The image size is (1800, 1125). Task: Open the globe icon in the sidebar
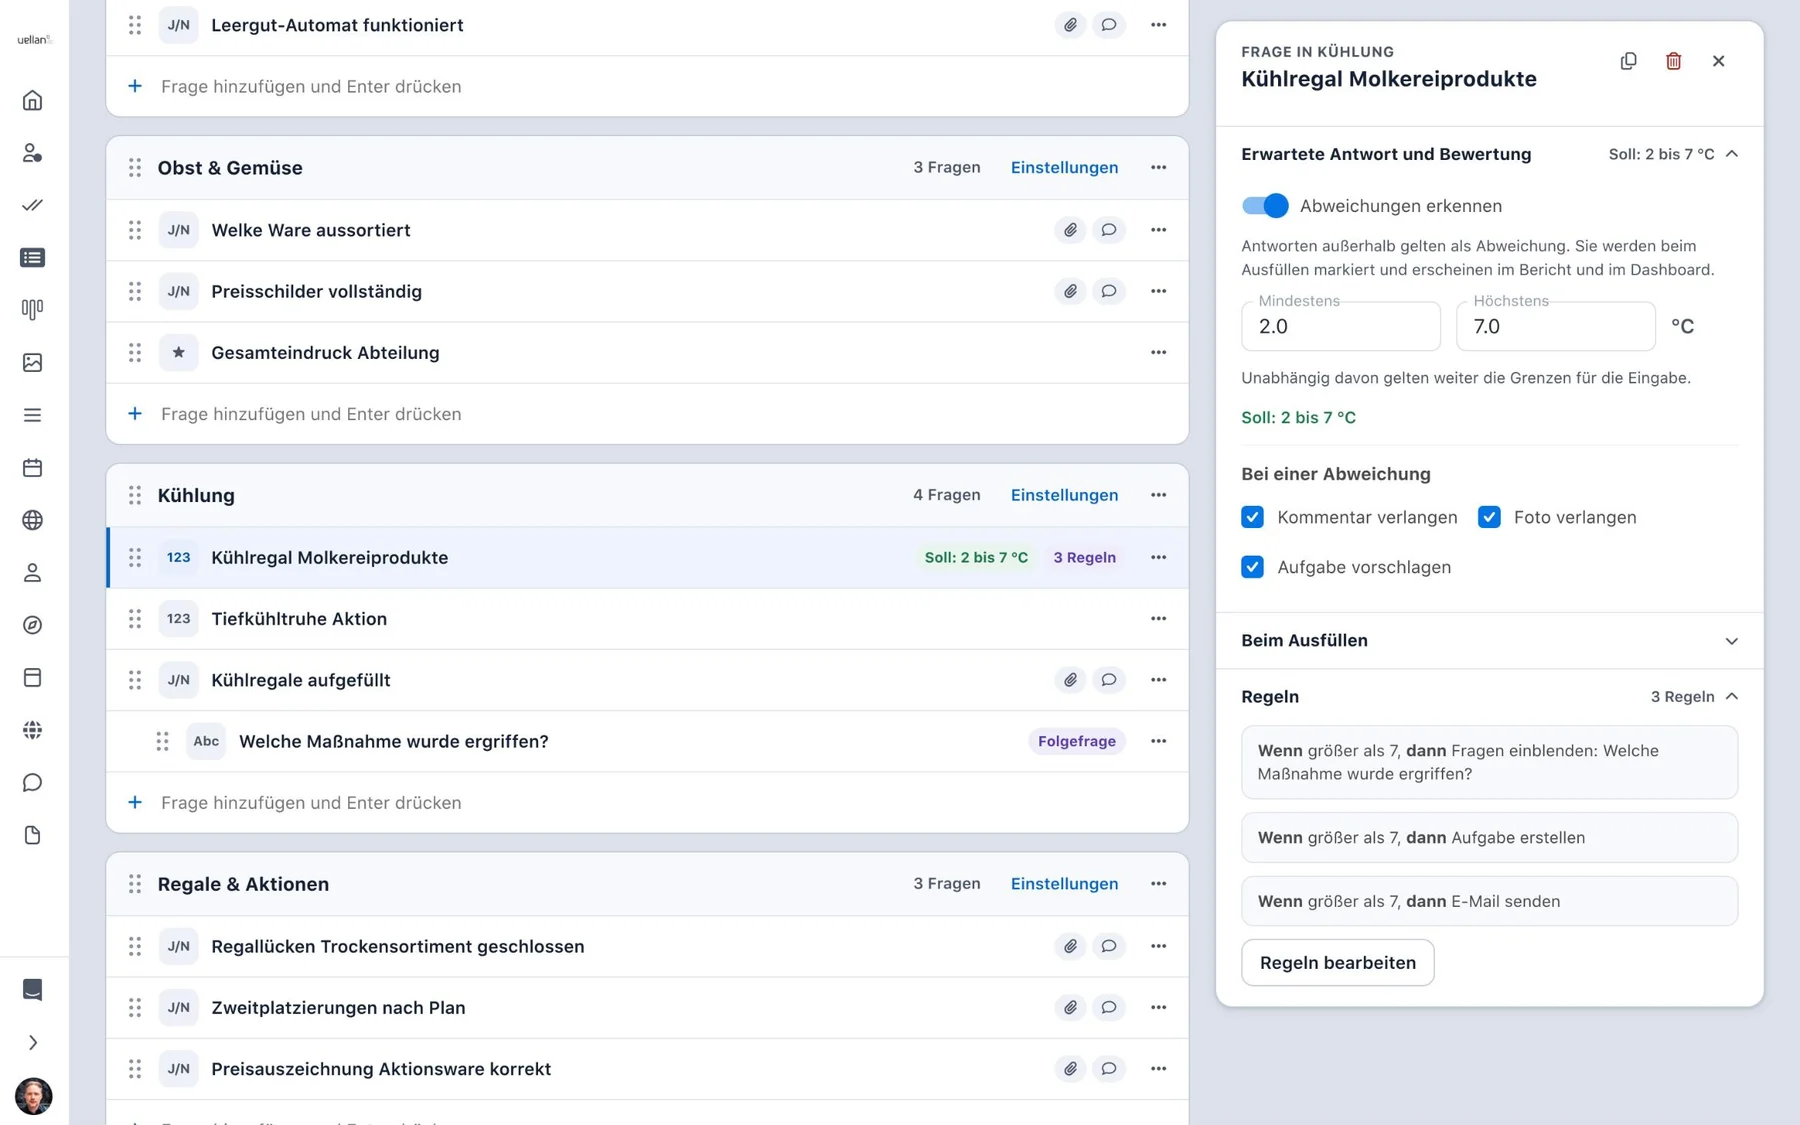(x=32, y=520)
